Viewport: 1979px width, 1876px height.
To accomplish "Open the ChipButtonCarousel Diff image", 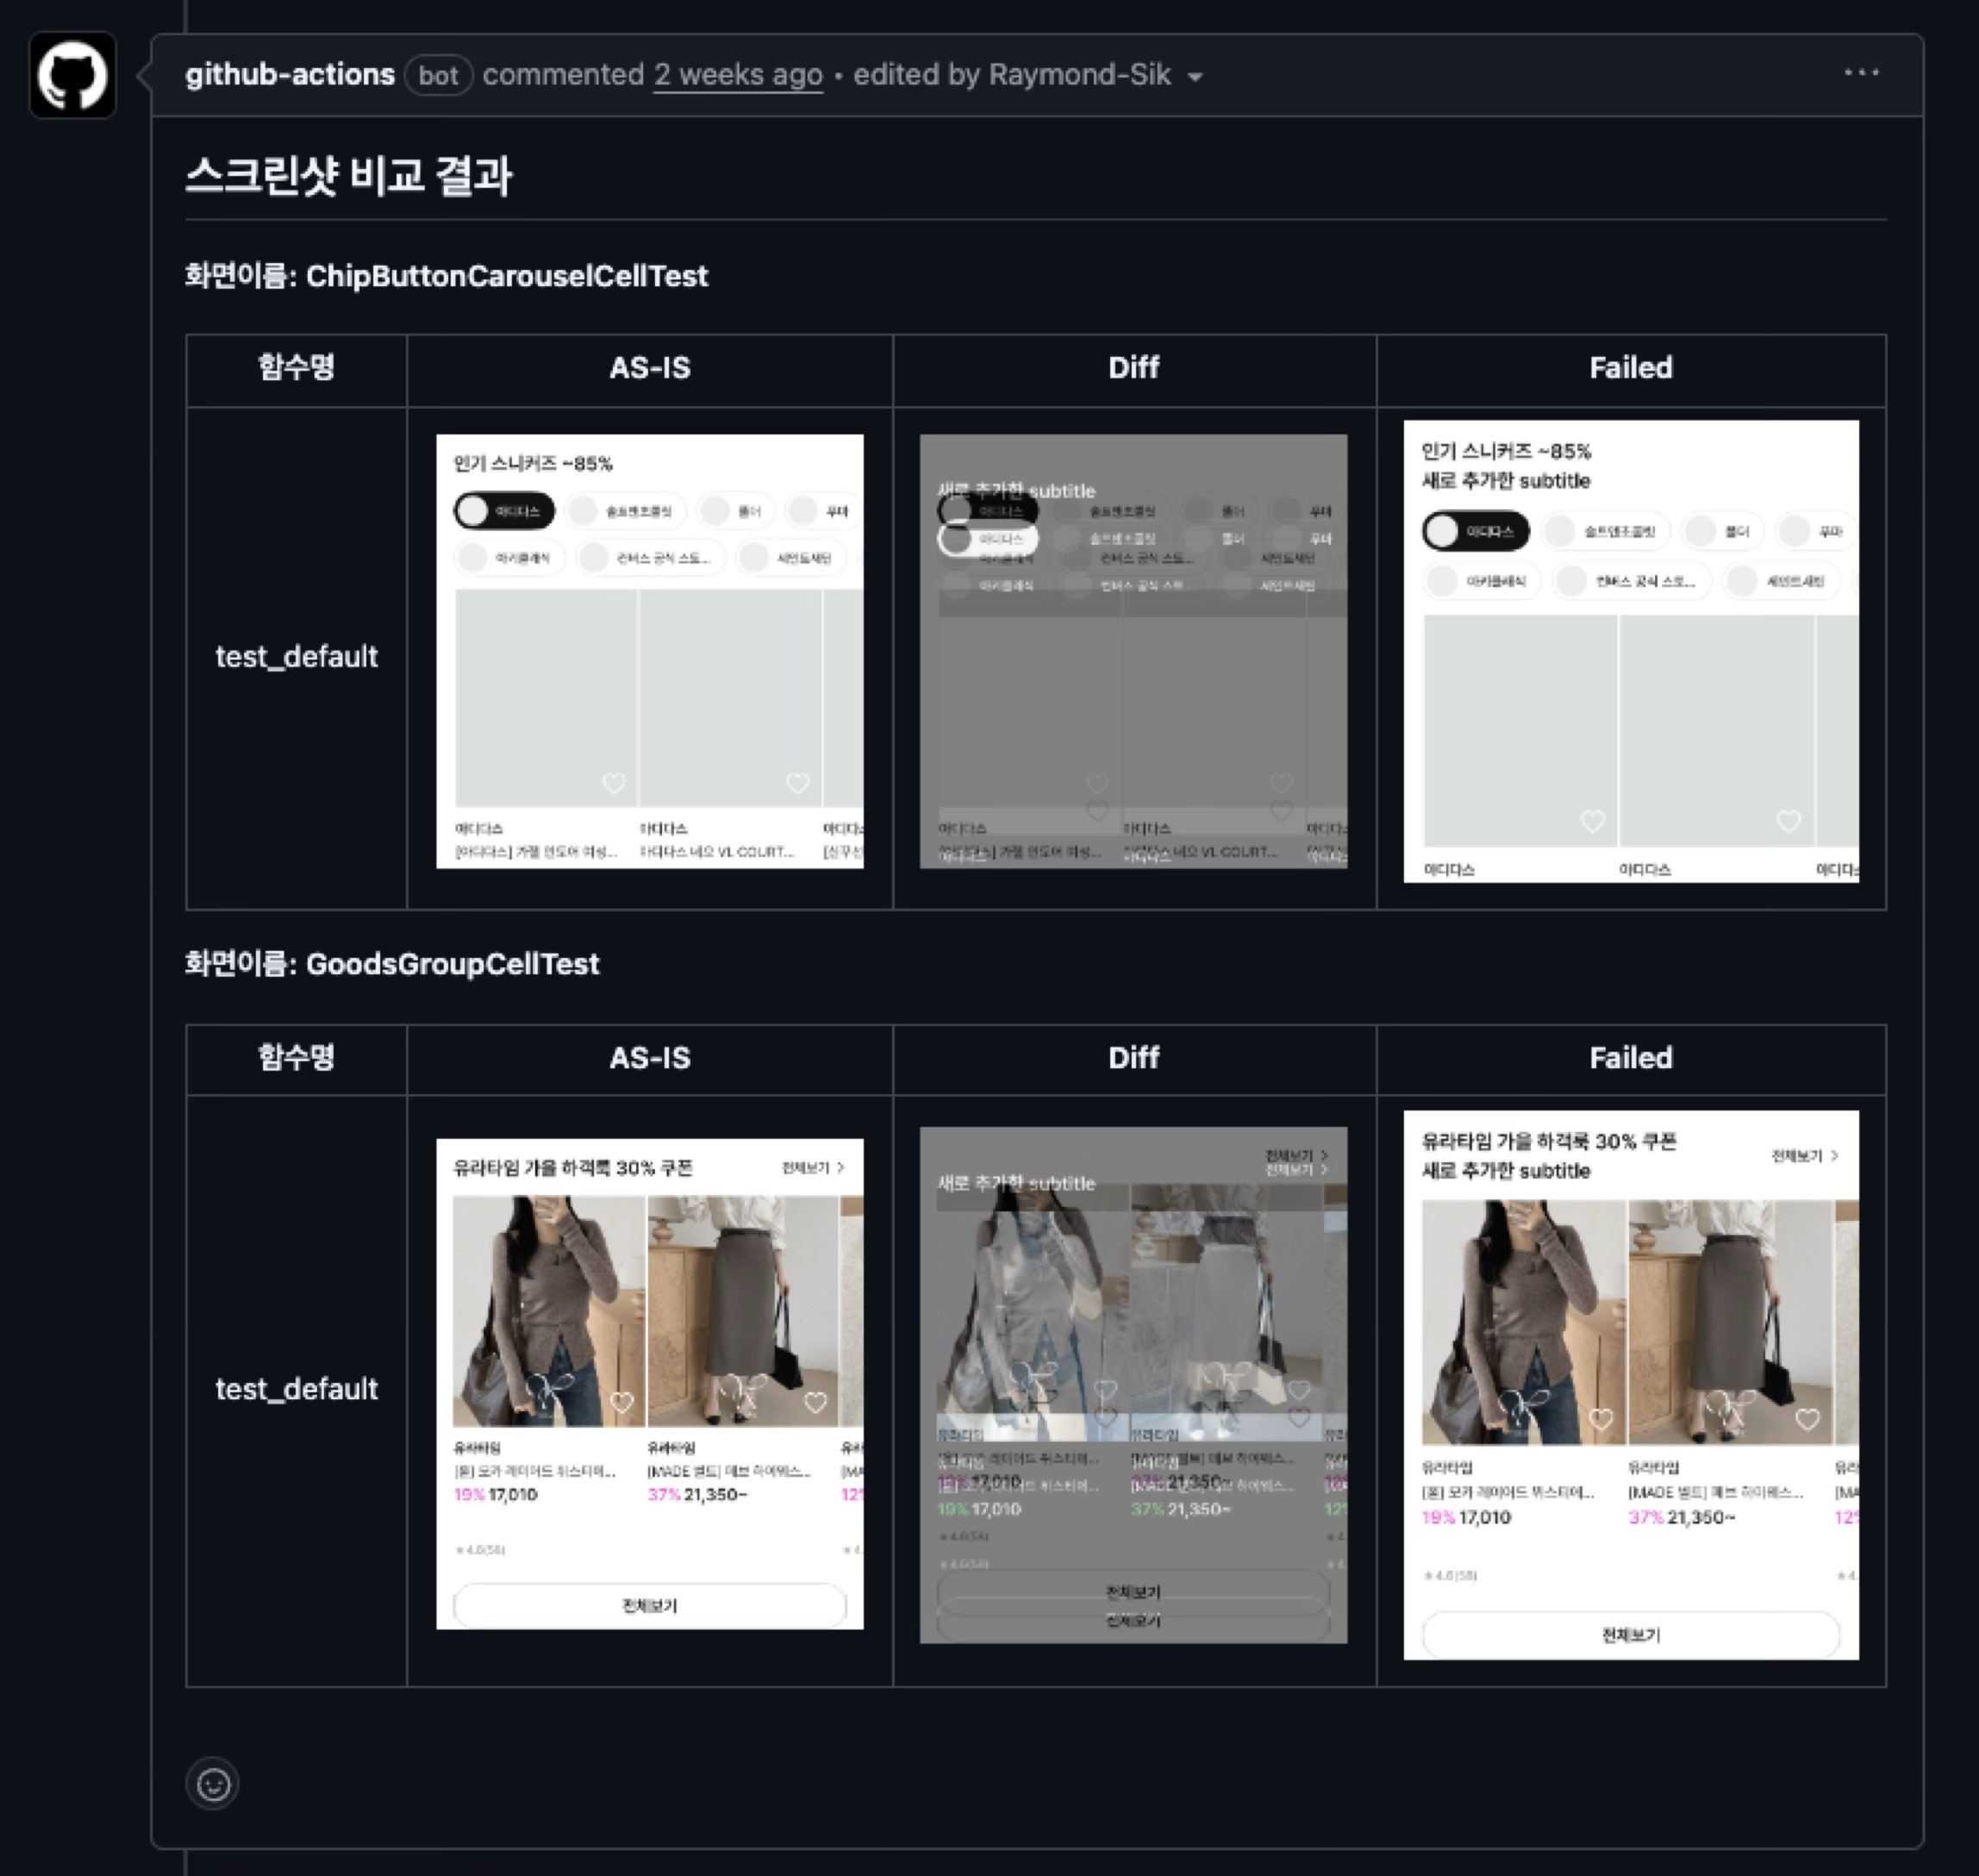I will pyautogui.click(x=1133, y=651).
